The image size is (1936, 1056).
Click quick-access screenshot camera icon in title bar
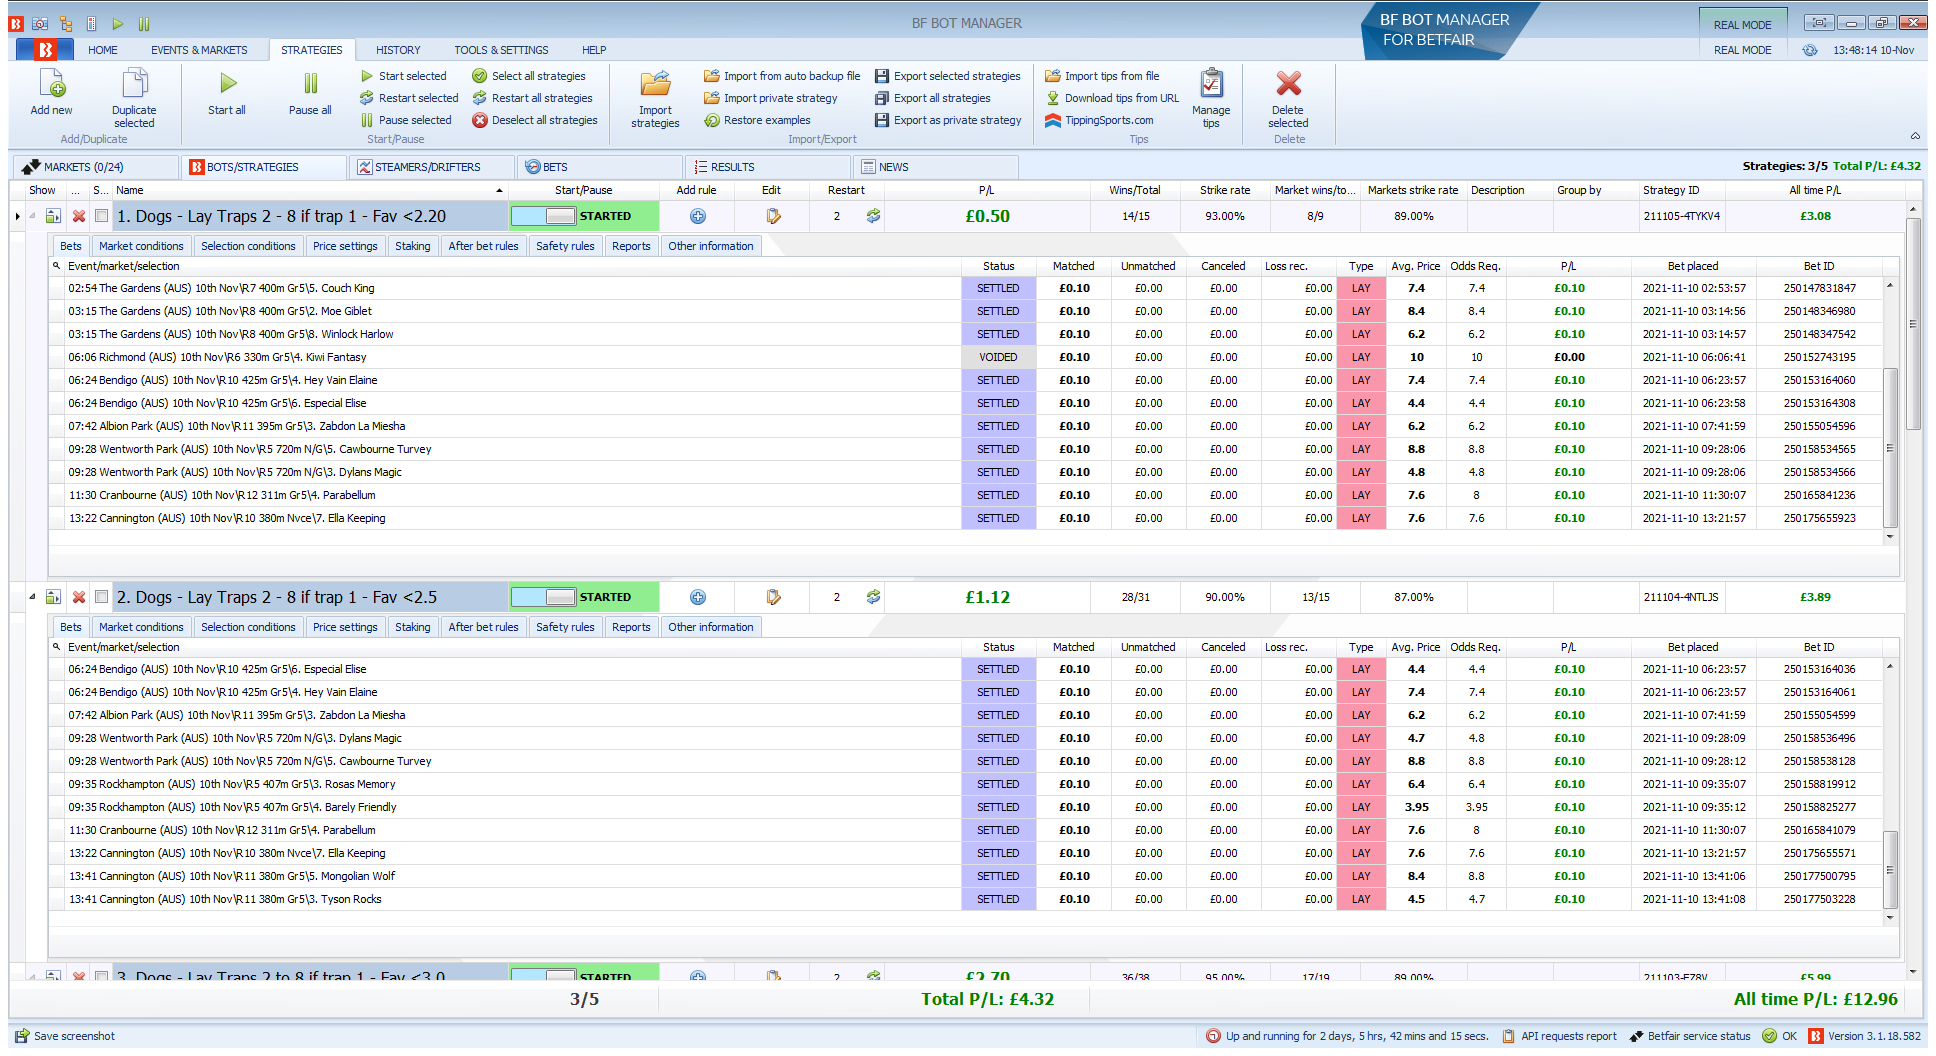40,23
